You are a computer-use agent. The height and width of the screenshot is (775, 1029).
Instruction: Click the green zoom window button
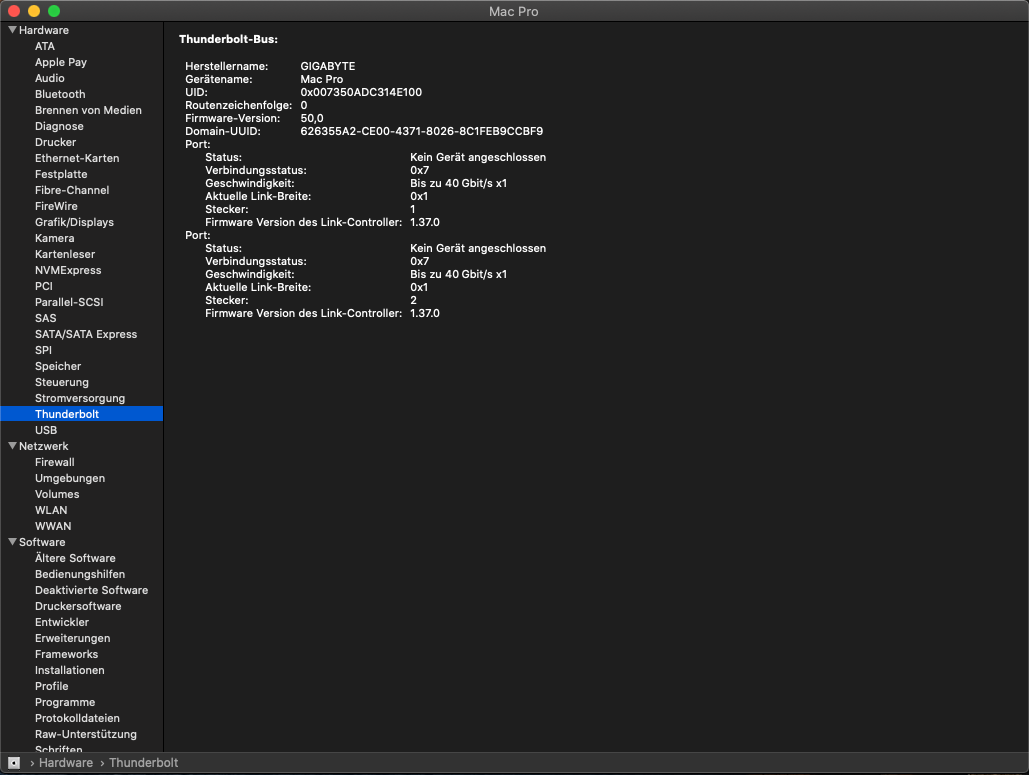54,11
